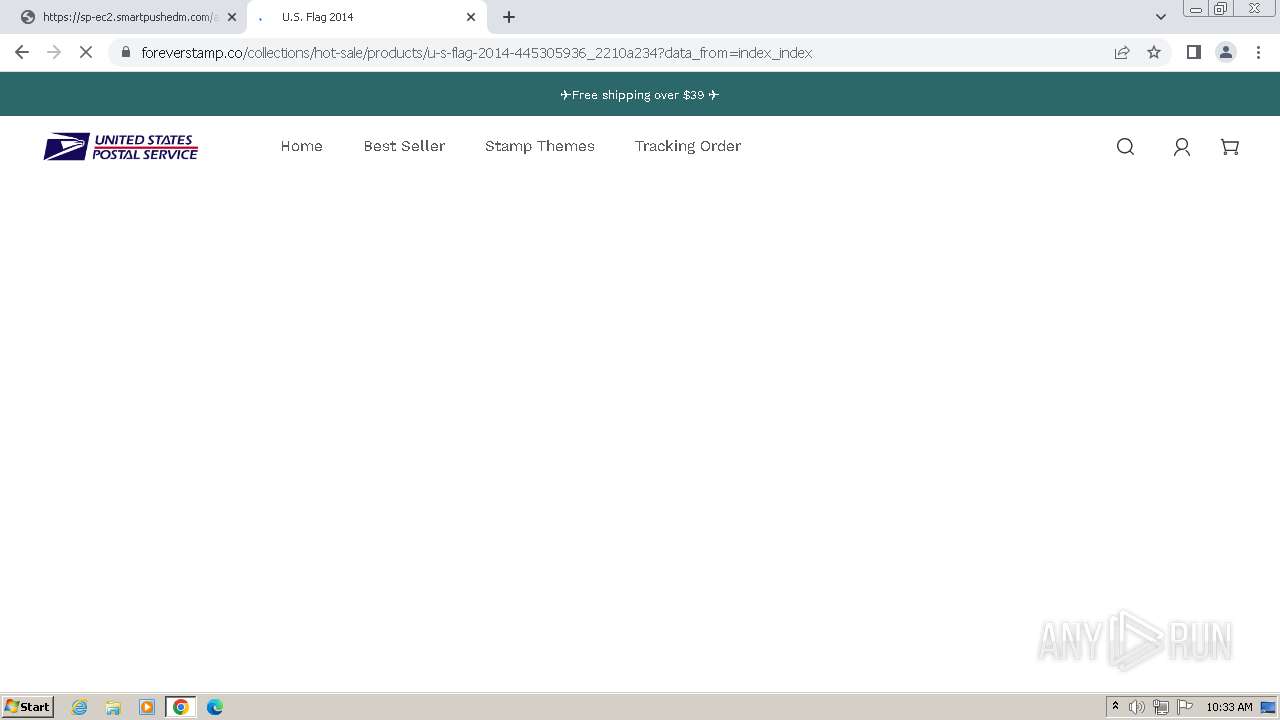Click the 10:33 AM system clock
1280x720 pixels.
[x=1229, y=707]
